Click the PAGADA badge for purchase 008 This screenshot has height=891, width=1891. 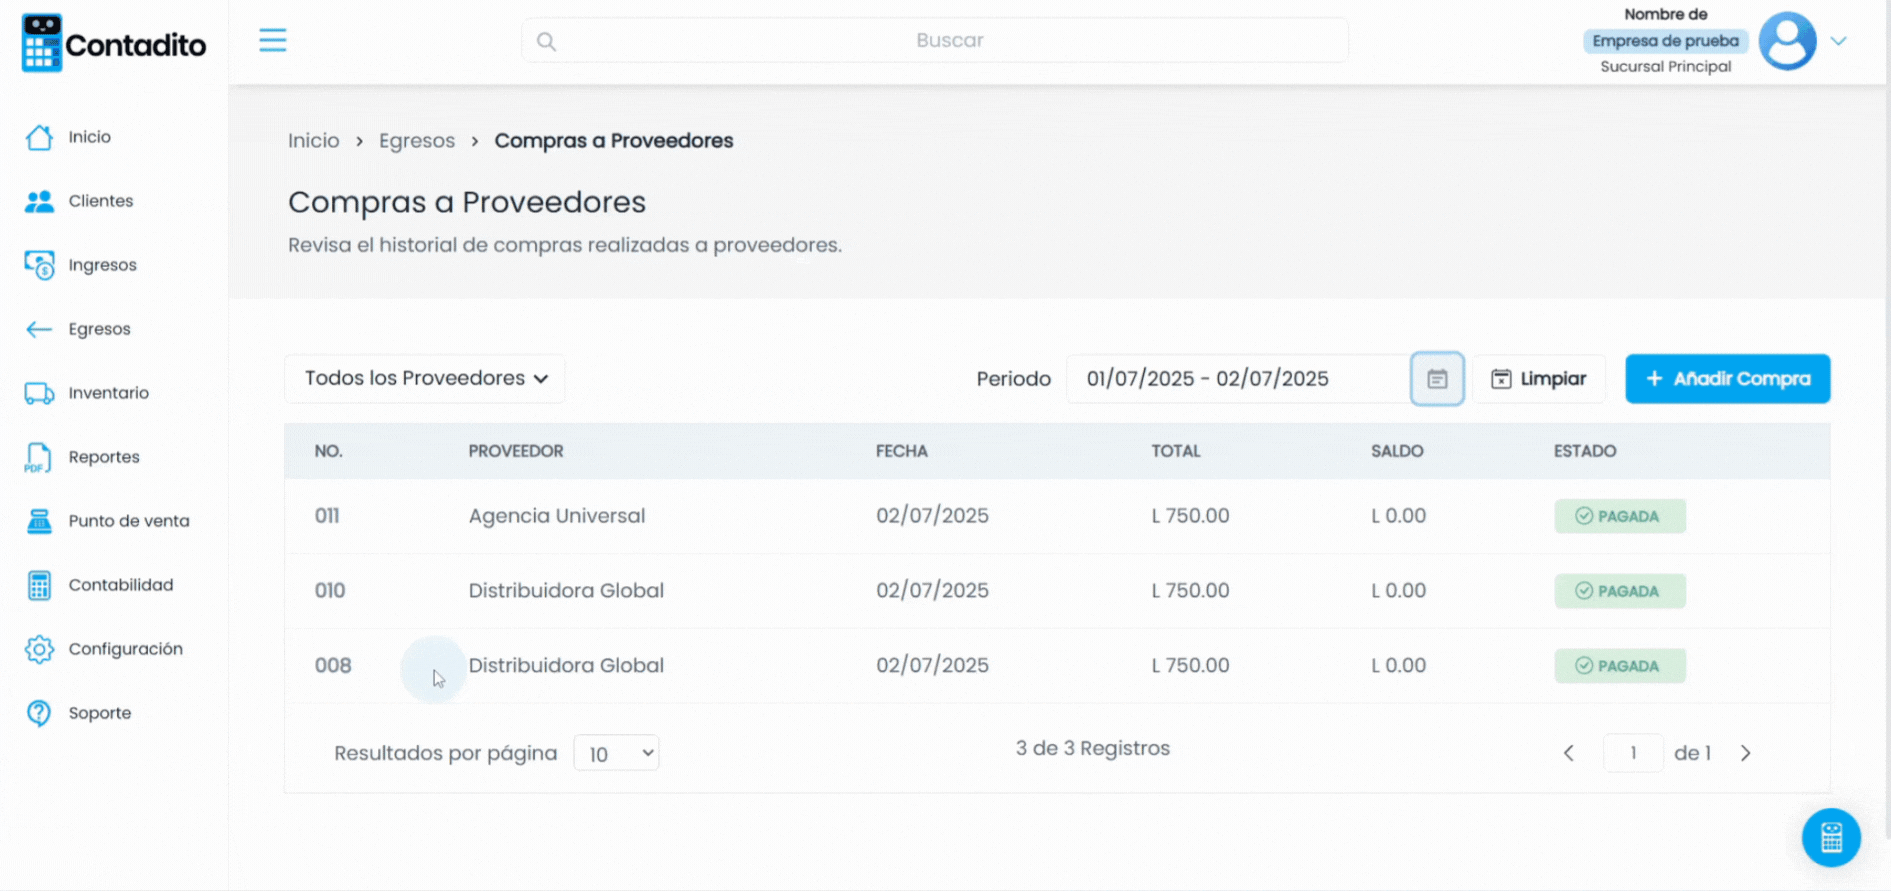[x=1620, y=666]
